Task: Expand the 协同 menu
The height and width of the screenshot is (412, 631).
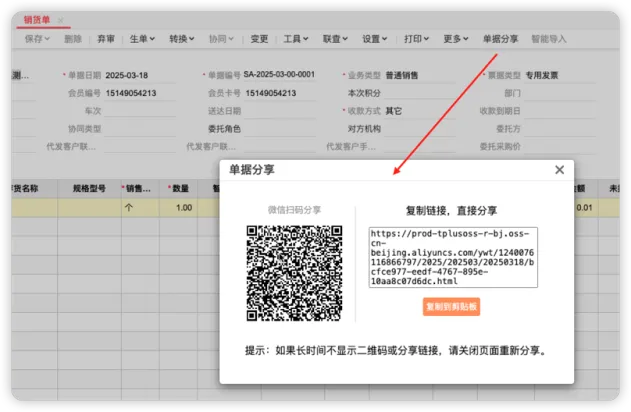Action: (x=221, y=39)
